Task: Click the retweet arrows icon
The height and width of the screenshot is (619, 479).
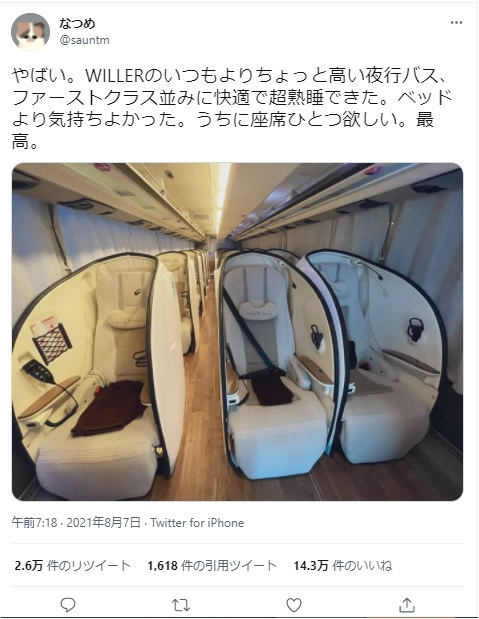Action: [181, 604]
